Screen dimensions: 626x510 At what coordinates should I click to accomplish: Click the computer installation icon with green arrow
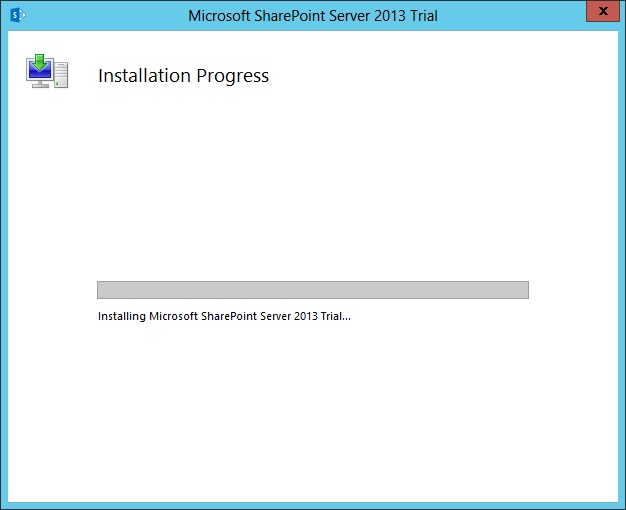pyautogui.click(x=47, y=71)
